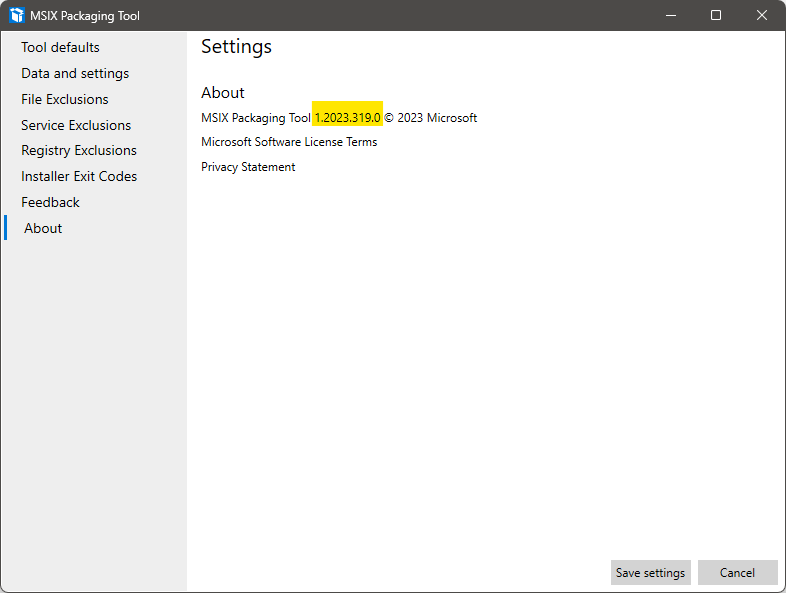Screen dimensions: 786x593
Task: Open Registry Exclusions page
Action: (x=79, y=150)
